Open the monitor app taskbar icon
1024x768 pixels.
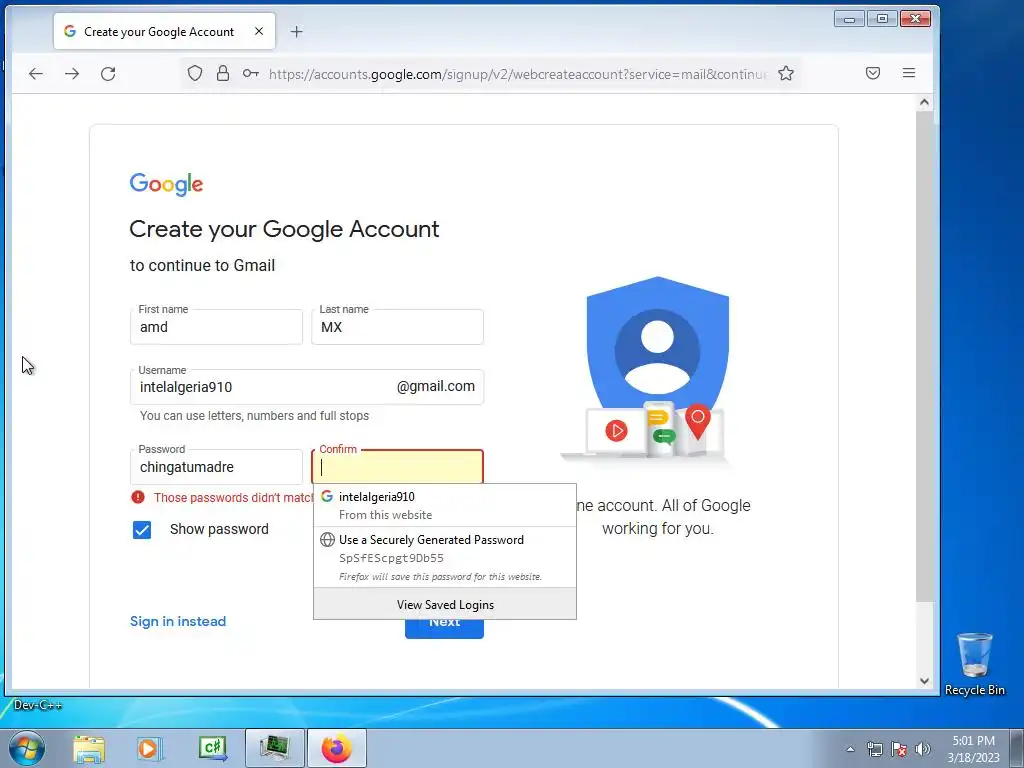coord(275,748)
